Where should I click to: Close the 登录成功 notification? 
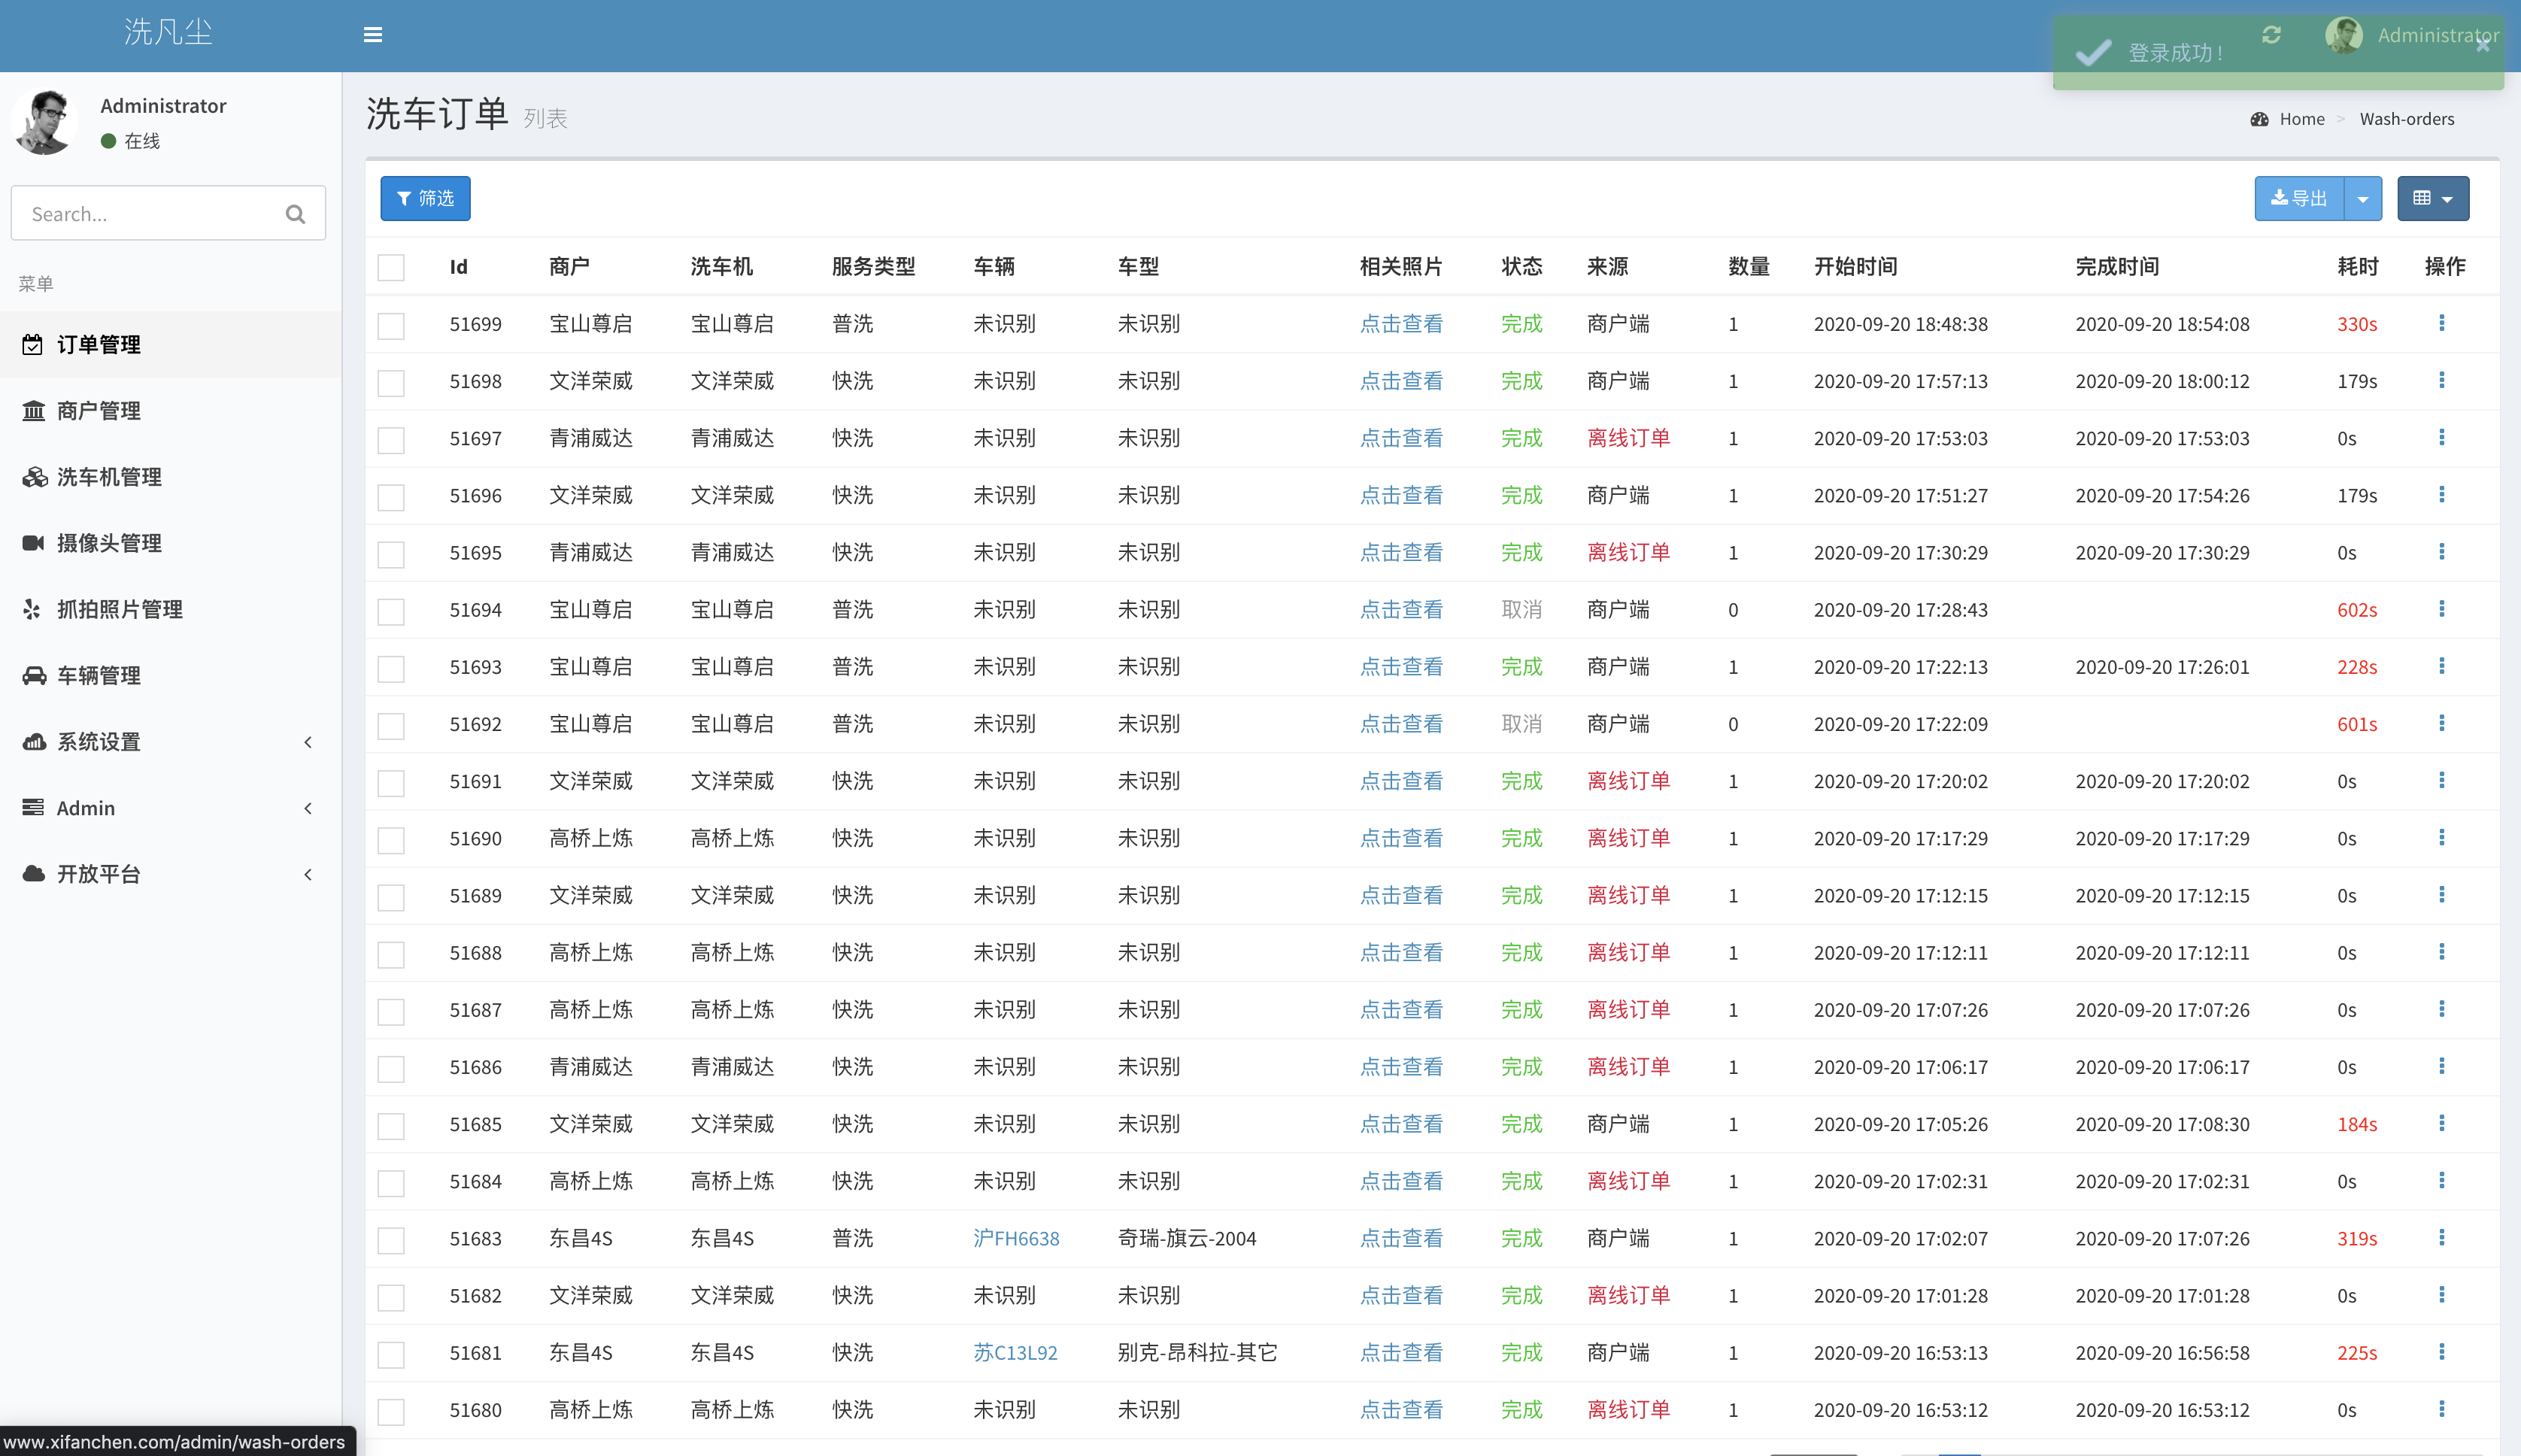2483,45
